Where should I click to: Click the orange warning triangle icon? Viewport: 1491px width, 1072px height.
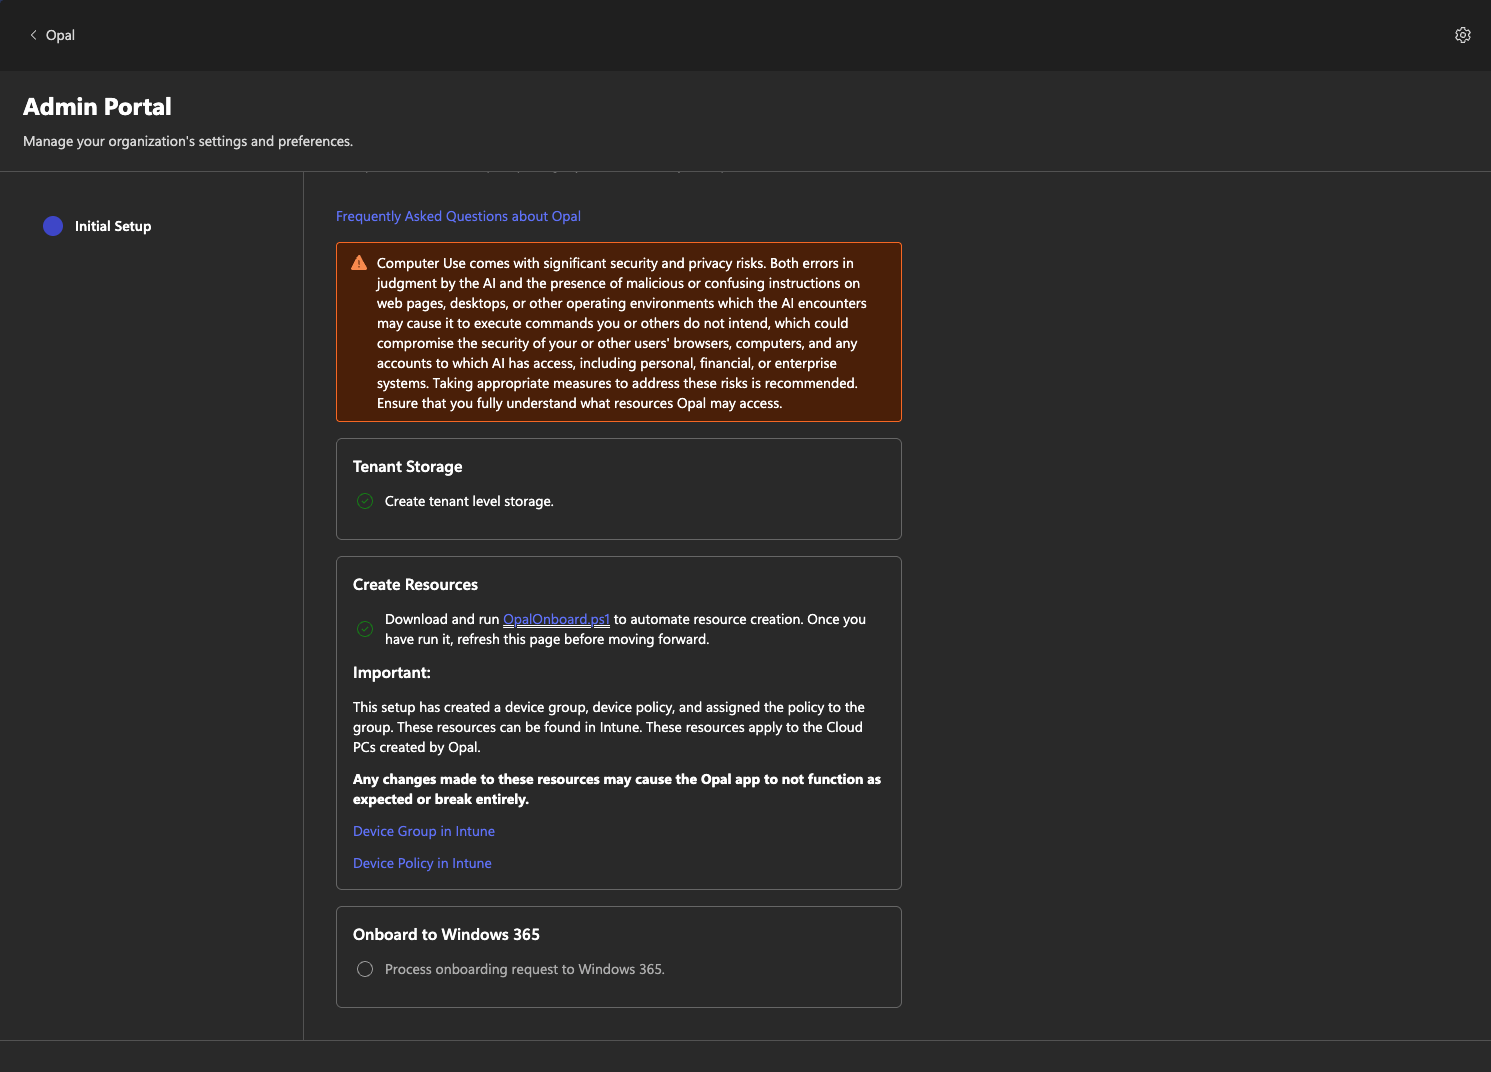(359, 263)
